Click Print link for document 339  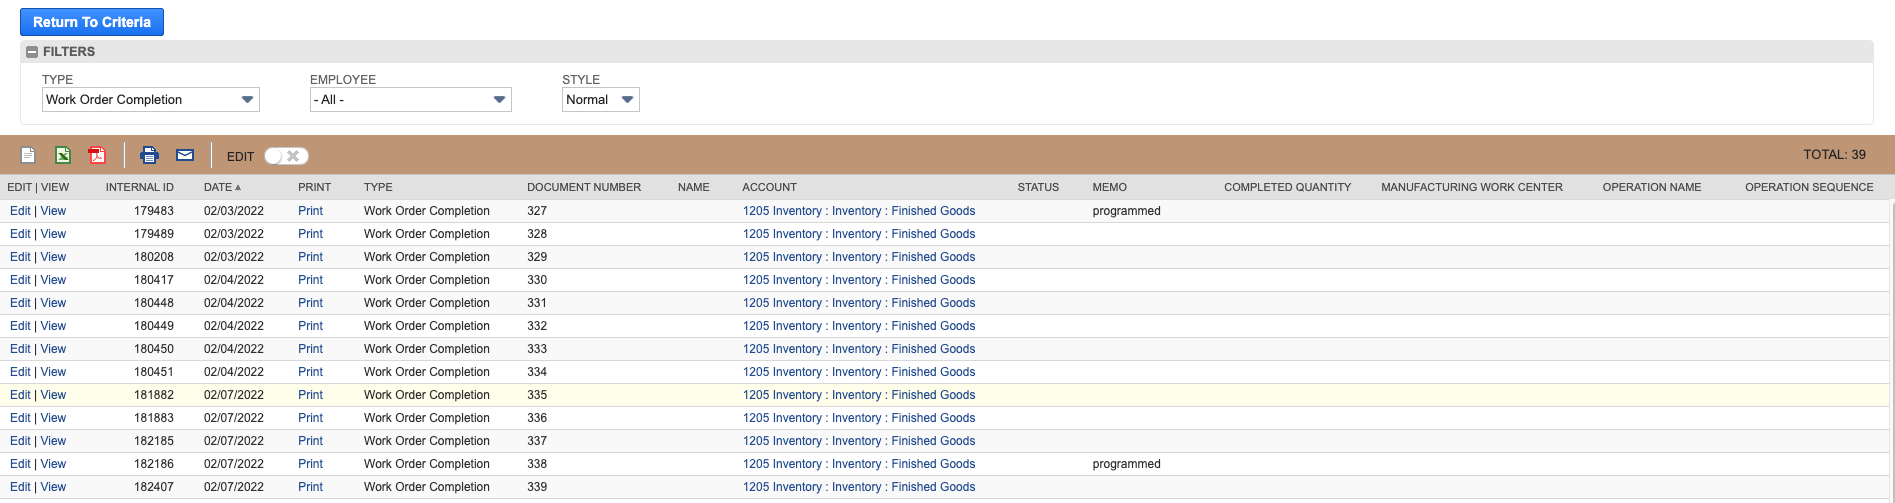click(311, 487)
